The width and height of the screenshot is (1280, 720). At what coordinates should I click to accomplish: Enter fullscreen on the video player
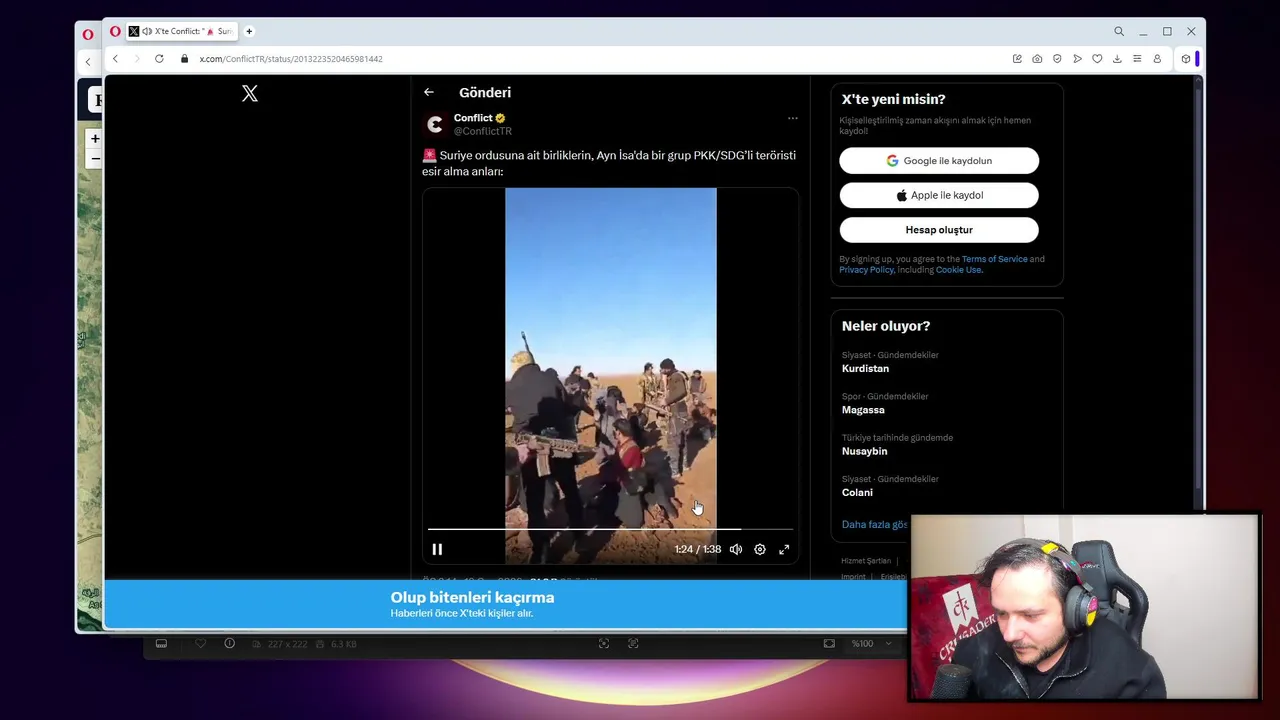(784, 549)
